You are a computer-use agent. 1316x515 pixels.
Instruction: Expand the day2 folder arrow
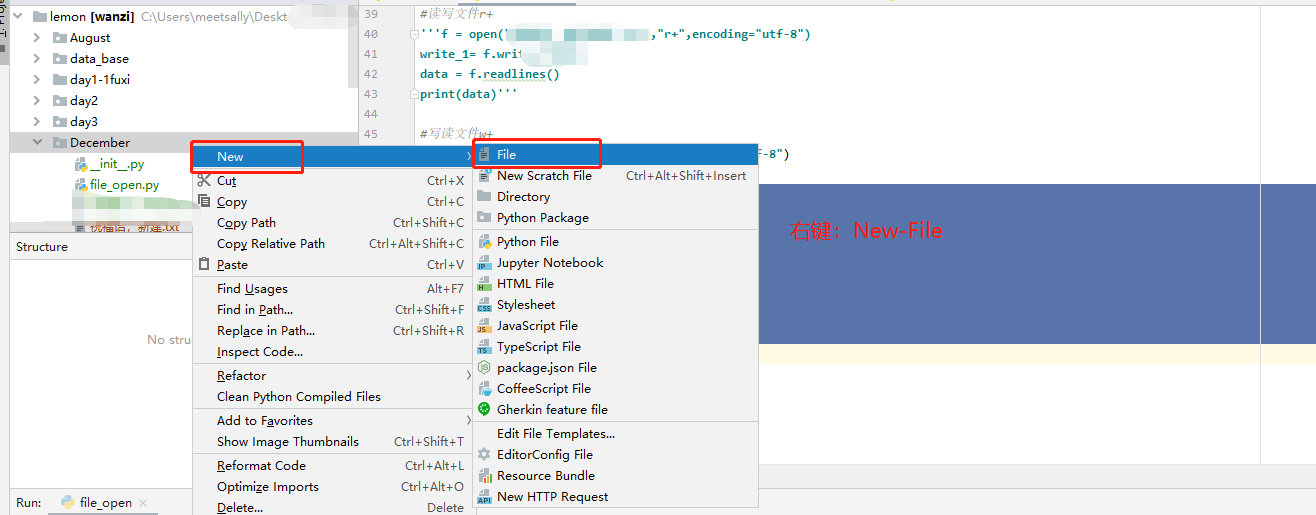click(x=37, y=101)
